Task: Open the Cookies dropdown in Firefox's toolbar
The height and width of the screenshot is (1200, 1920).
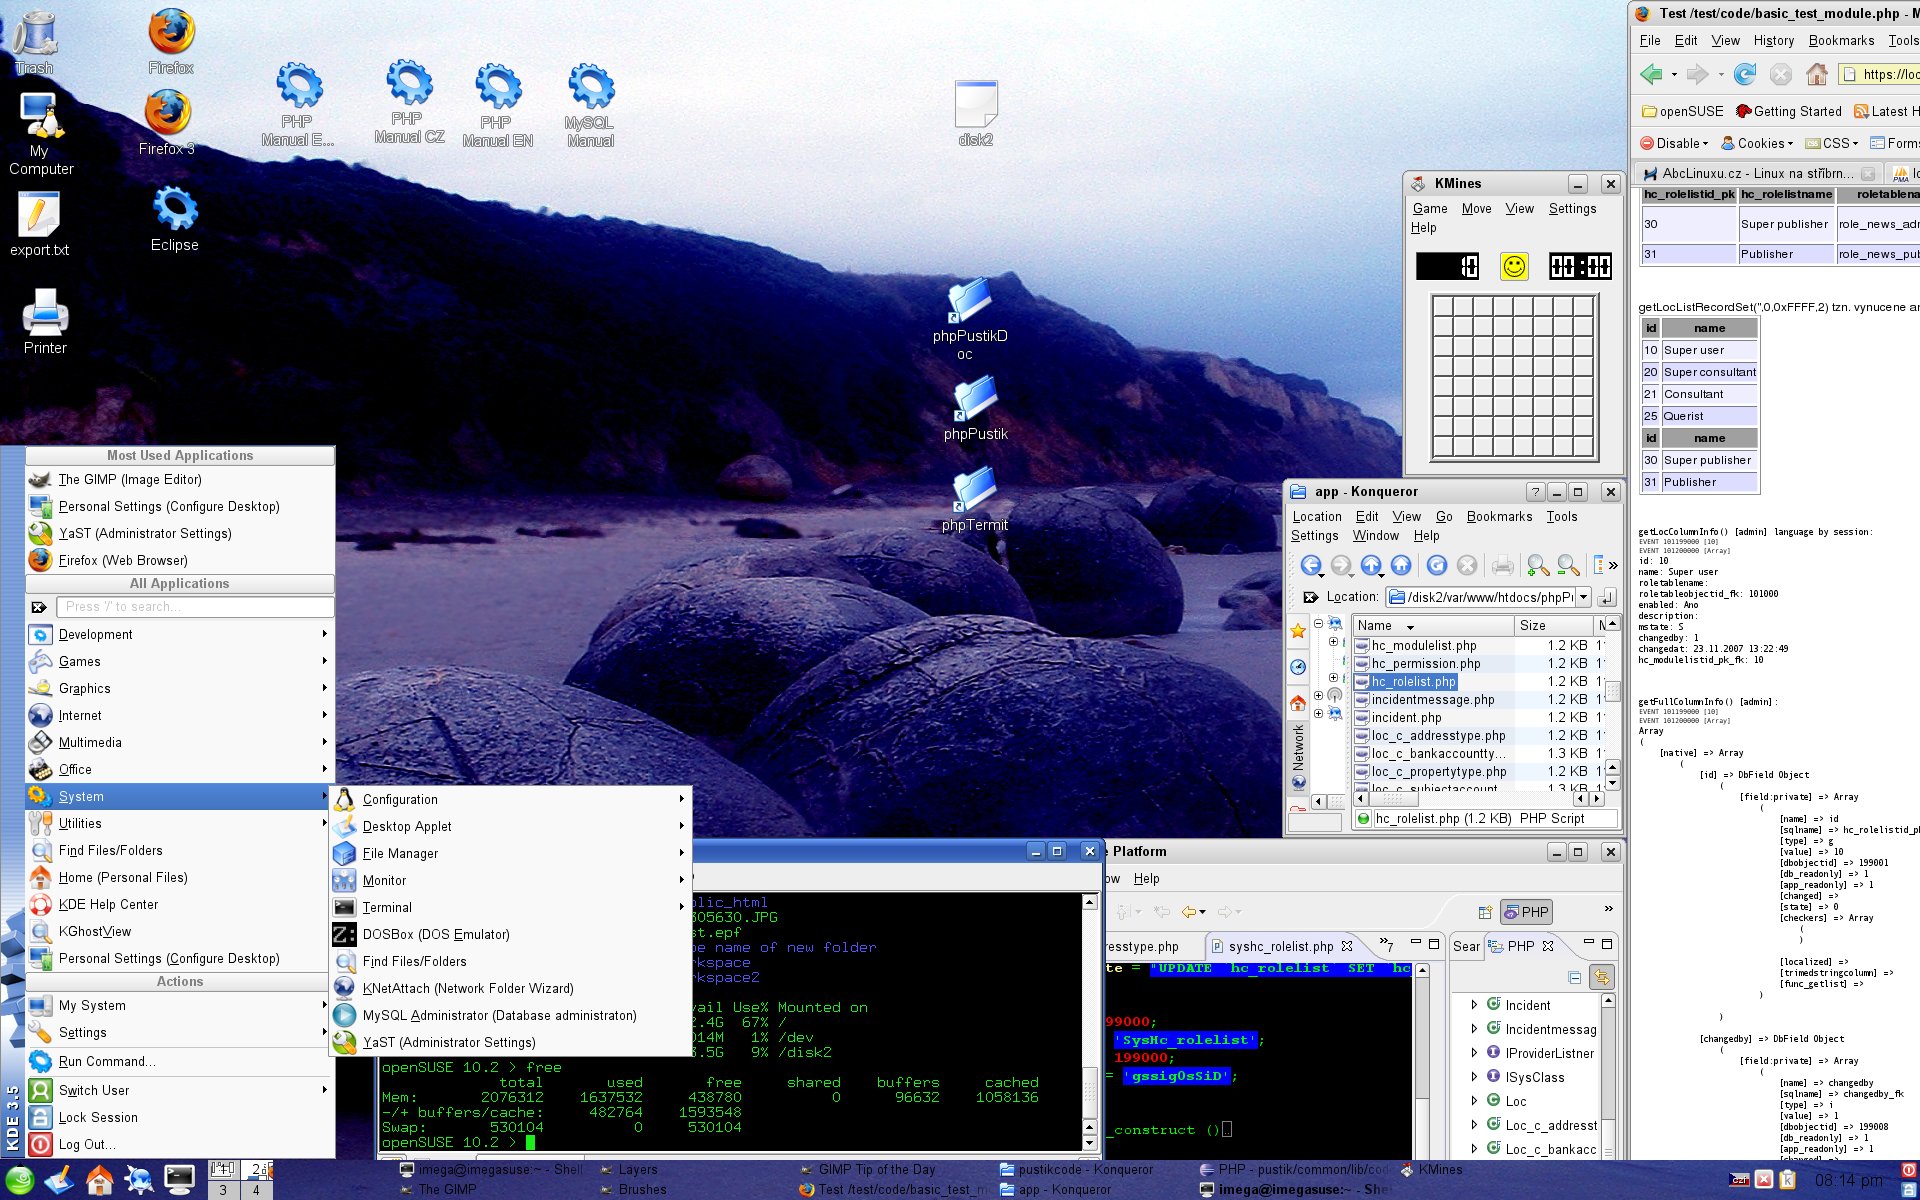Action: [x=1757, y=143]
